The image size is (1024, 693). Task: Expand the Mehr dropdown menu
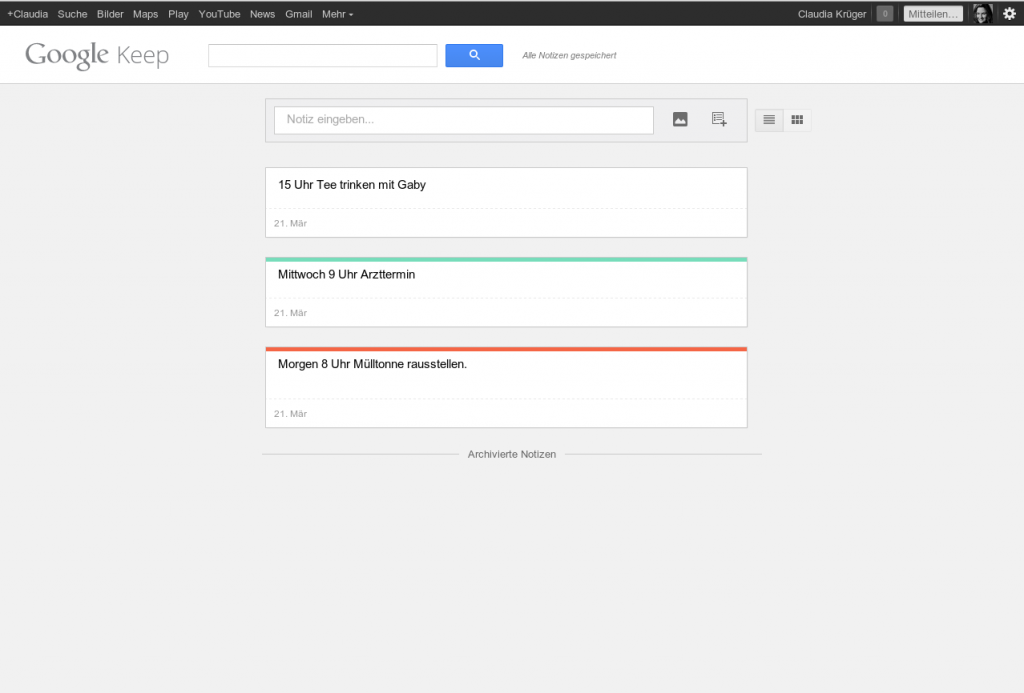[337, 14]
